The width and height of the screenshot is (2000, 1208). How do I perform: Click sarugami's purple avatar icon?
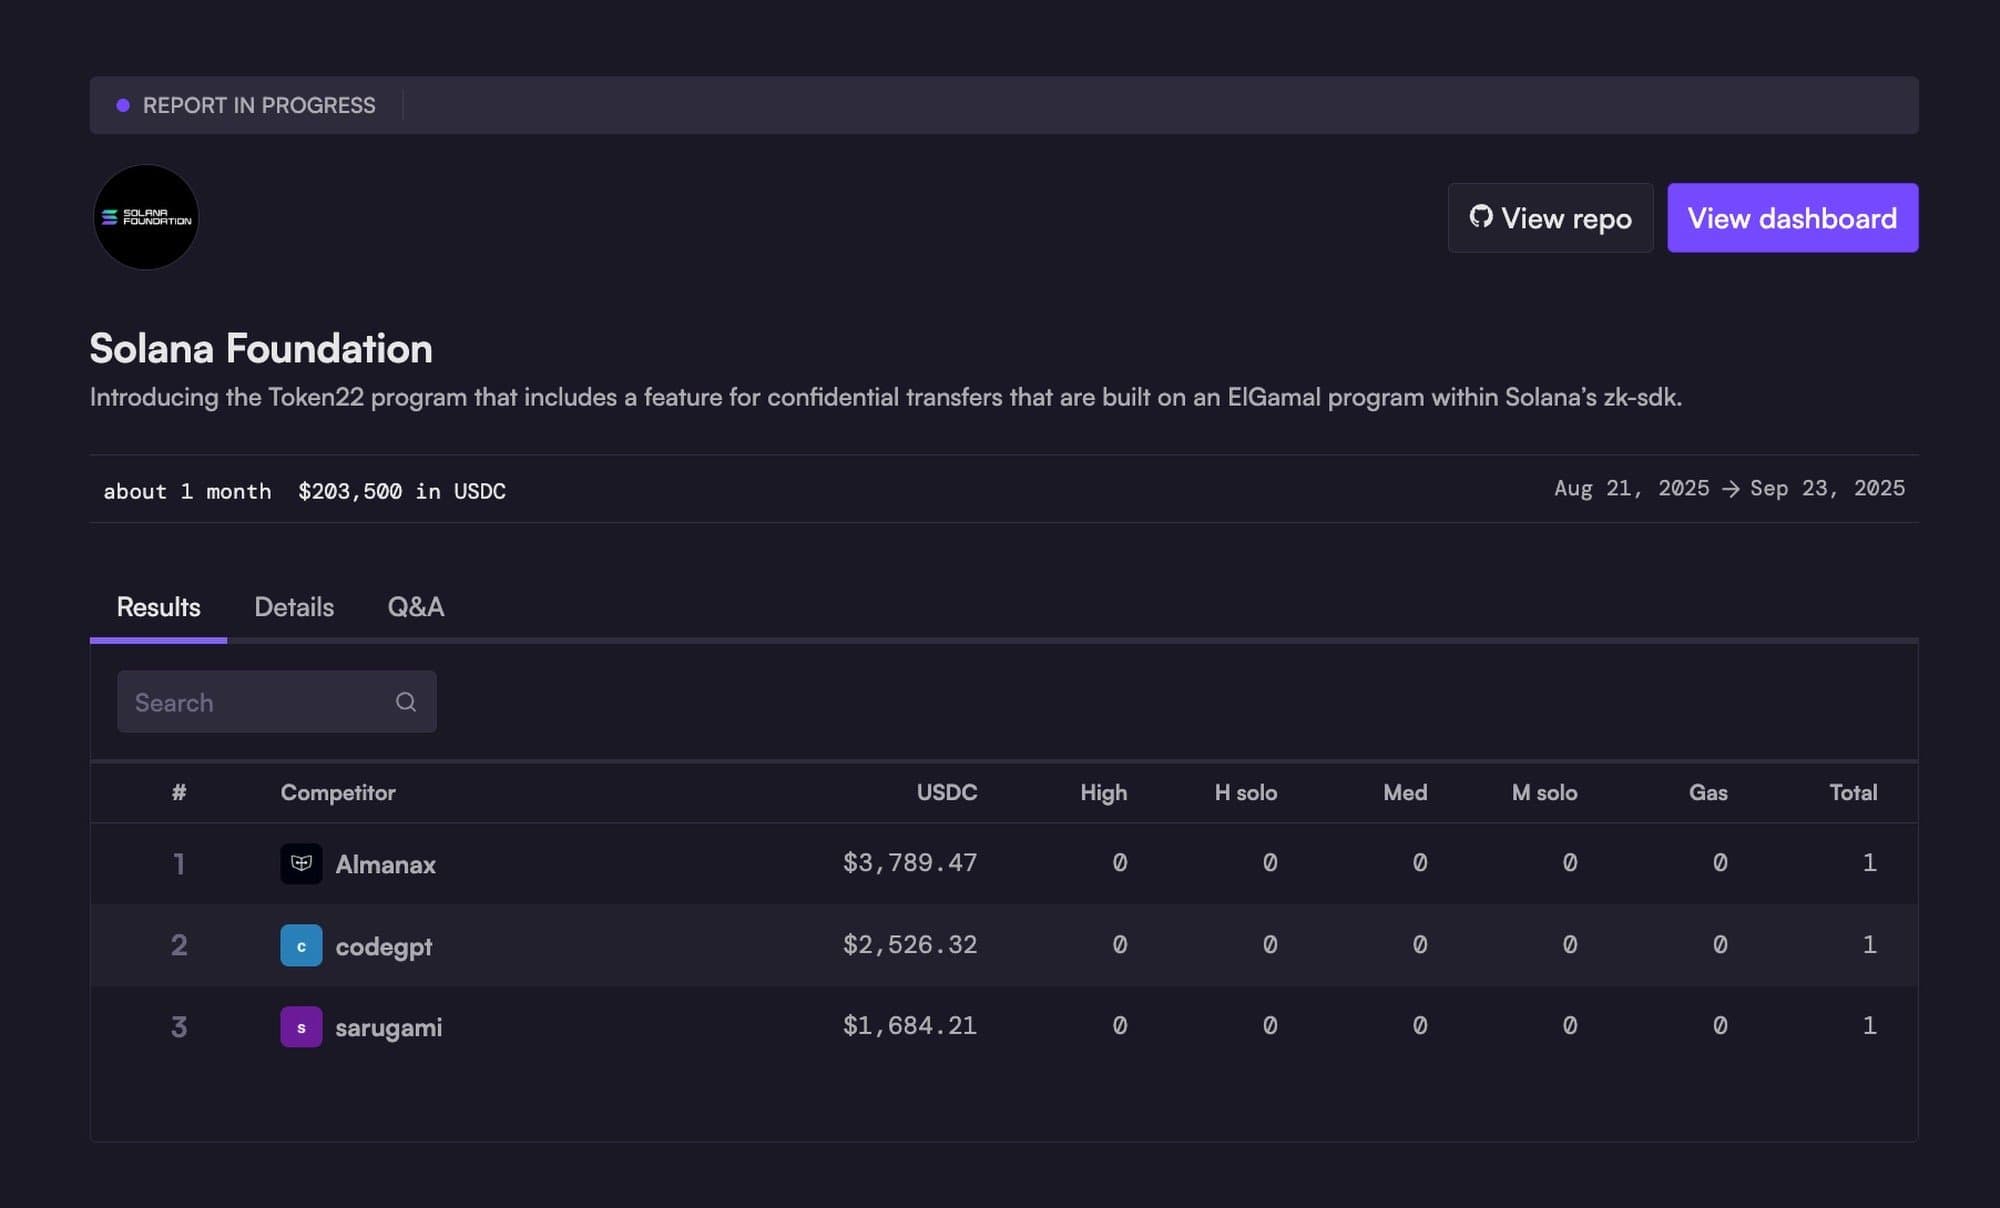301,1027
